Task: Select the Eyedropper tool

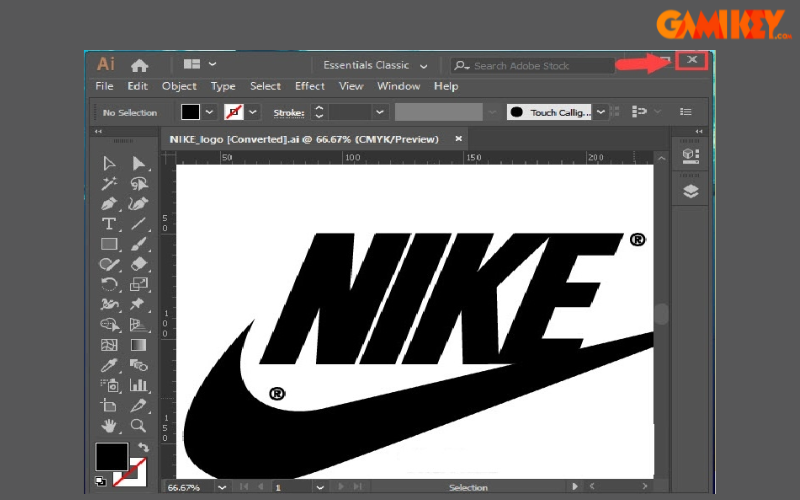Action: [x=109, y=365]
